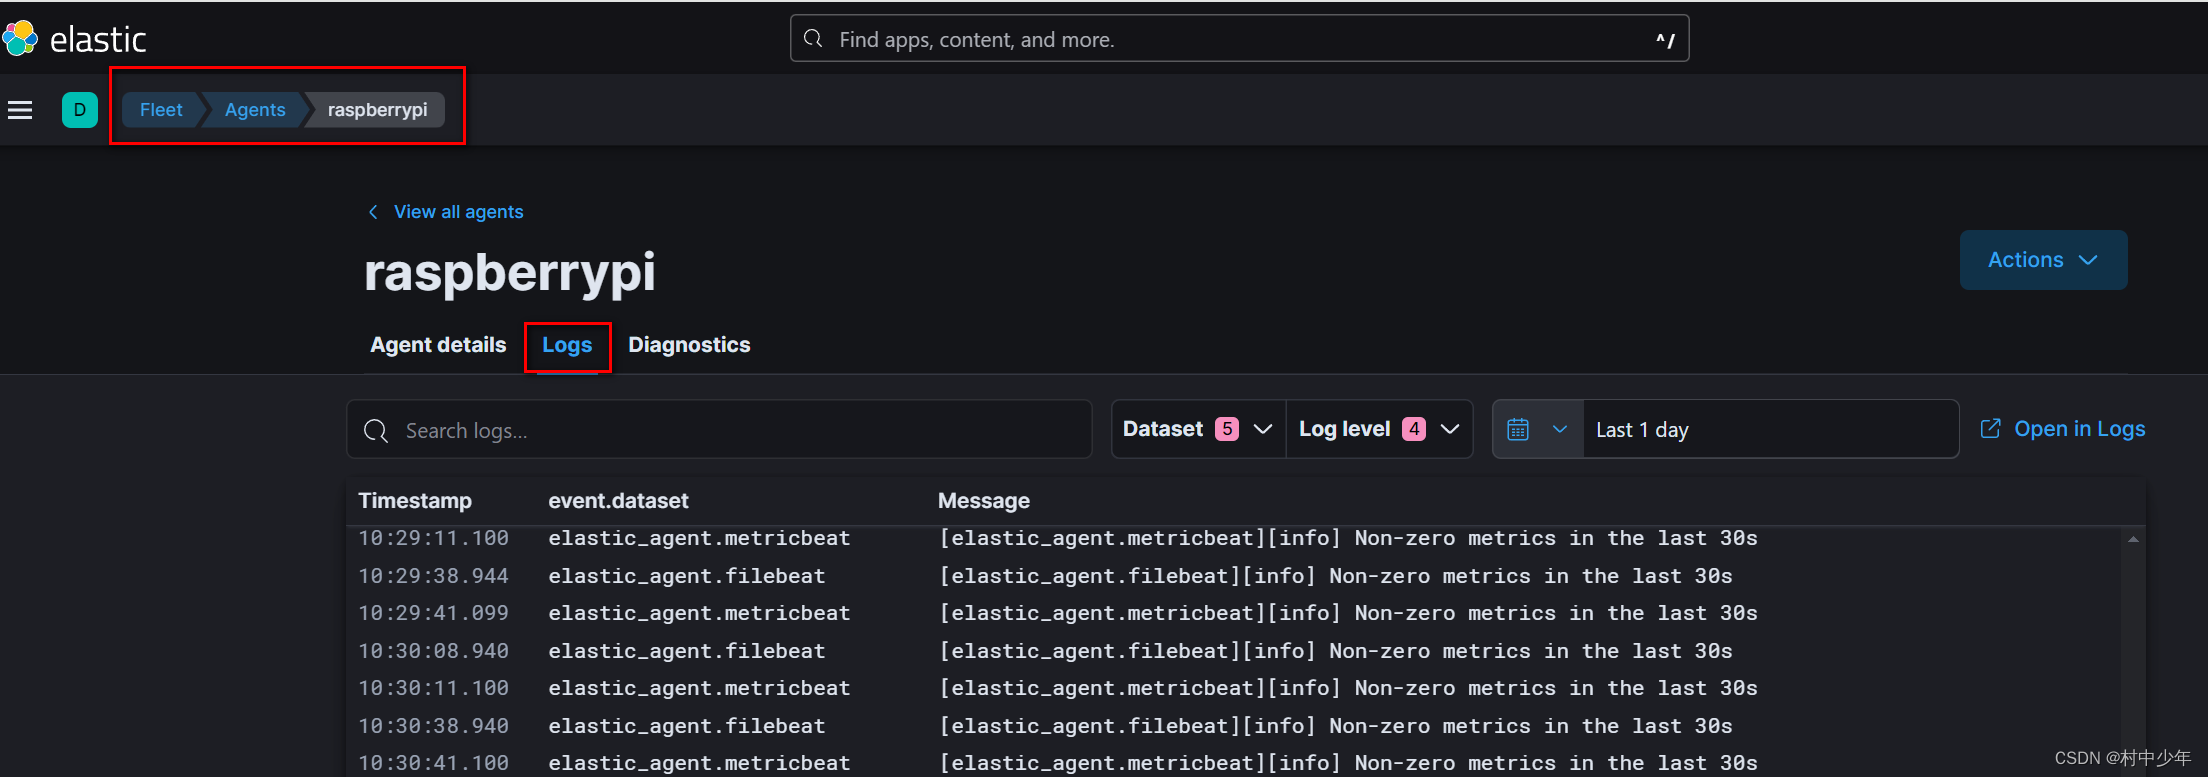2208x777 pixels.
Task: Click the calendar quick-select icon
Action: tap(1518, 429)
